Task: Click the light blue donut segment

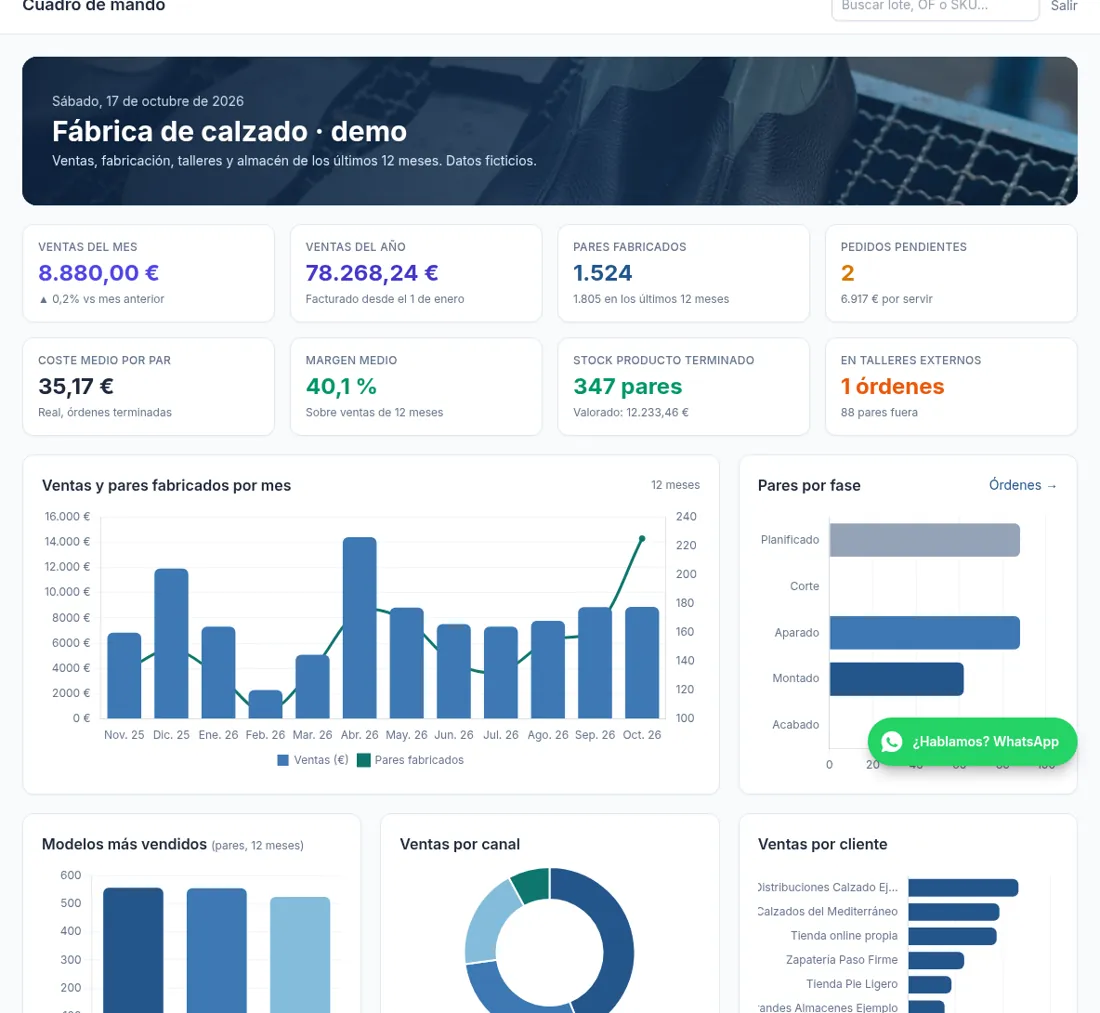Action: coord(489,922)
